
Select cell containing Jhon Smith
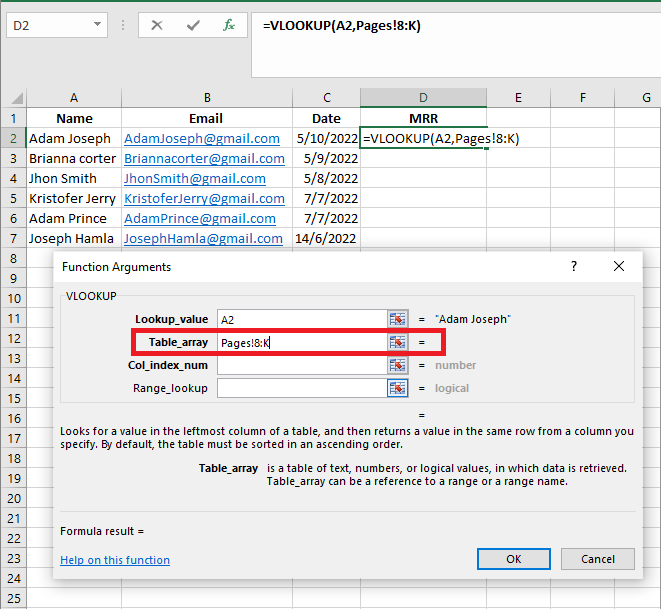click(74, 178)
